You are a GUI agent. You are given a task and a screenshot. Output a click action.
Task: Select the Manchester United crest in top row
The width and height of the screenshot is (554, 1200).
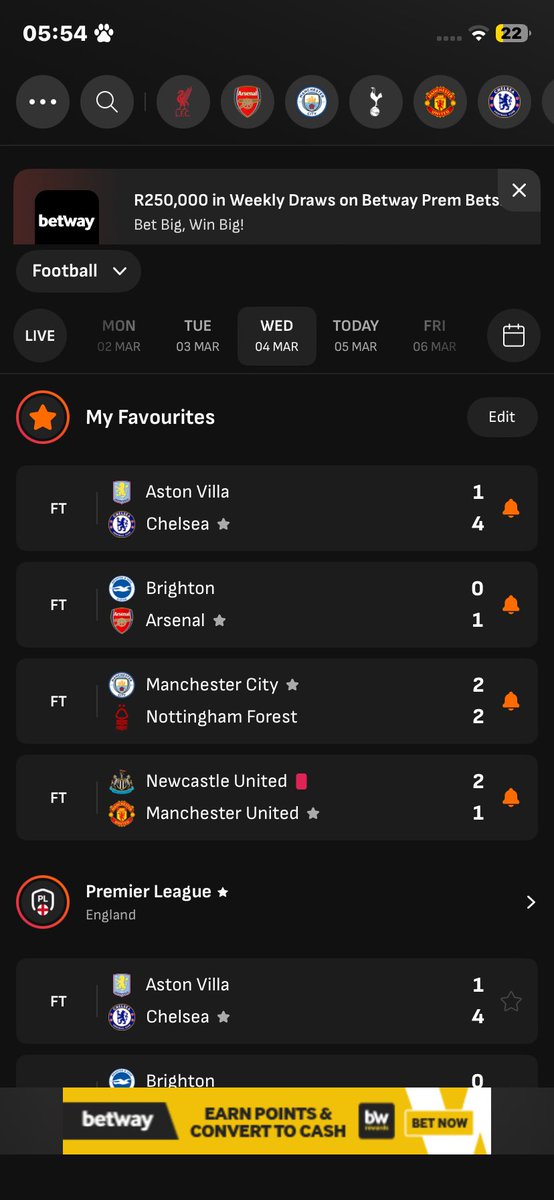pyautogui.click(x=440, y=102)
